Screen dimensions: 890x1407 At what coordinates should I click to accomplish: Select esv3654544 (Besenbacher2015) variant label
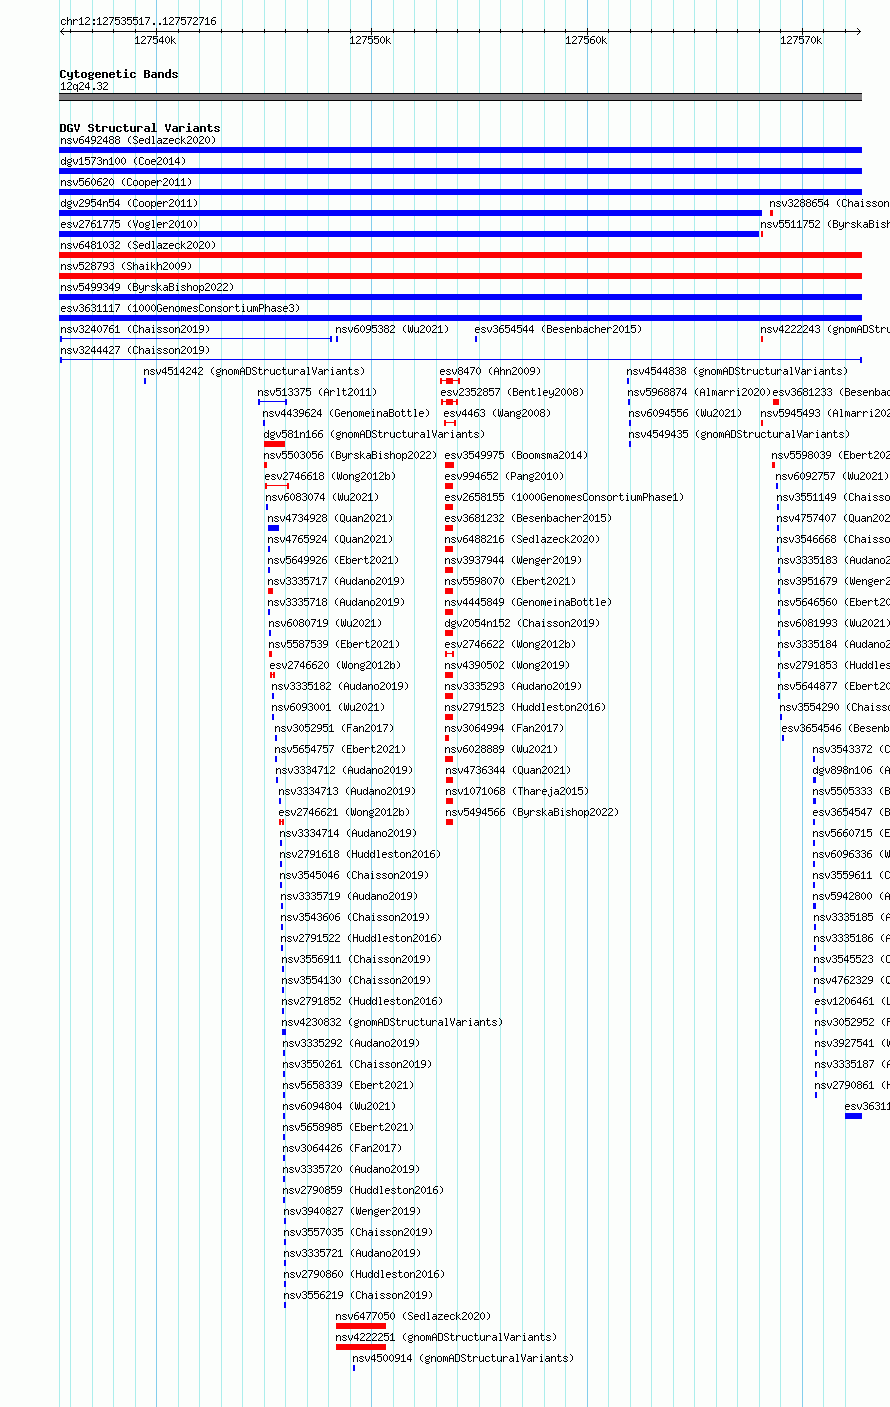[558, 330]
